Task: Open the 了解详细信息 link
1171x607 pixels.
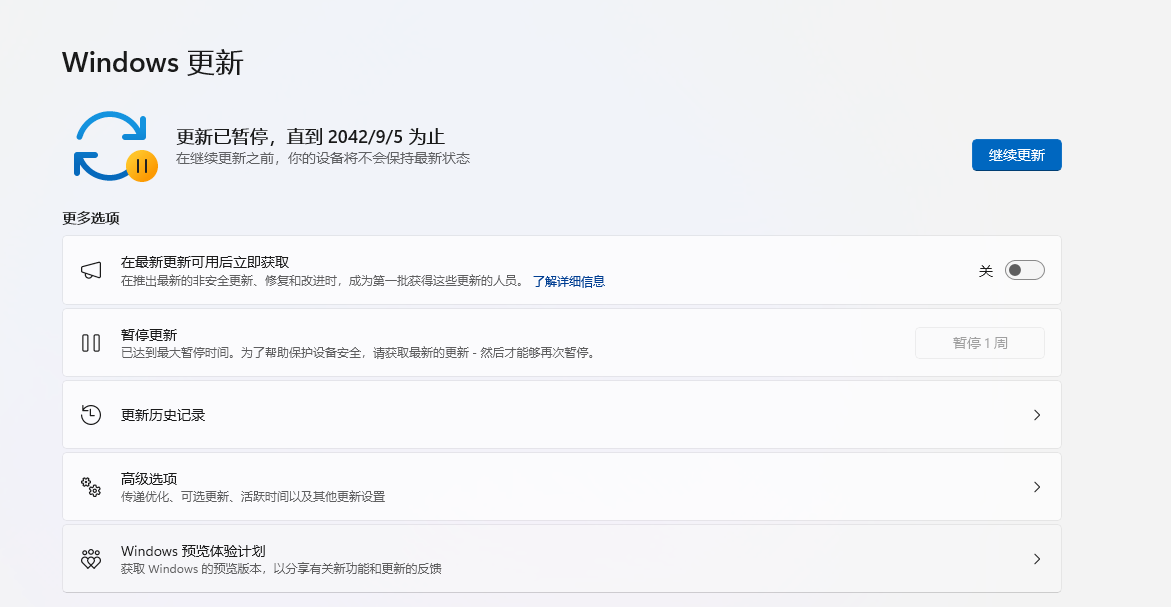Action: coord(568,281)
